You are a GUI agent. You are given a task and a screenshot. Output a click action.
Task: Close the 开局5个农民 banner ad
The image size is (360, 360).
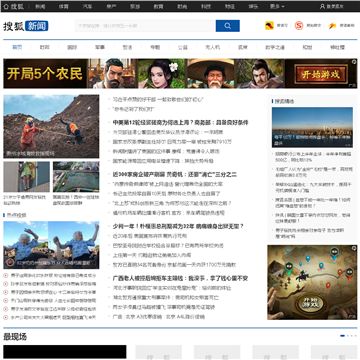pyautogui.click(x=354, y=62)
